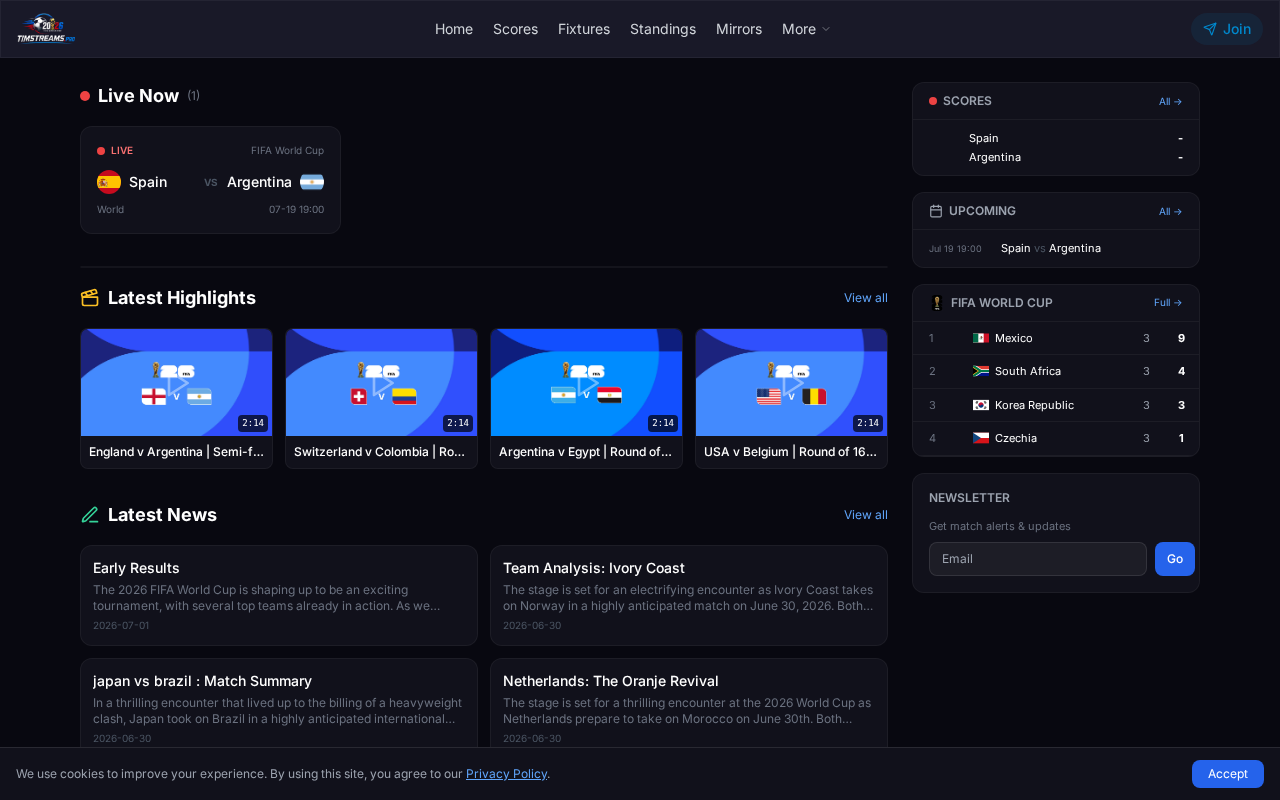1280x800 pixels.
Task: Click the Argentina flag icon in live match
Action: click(312, 182)
